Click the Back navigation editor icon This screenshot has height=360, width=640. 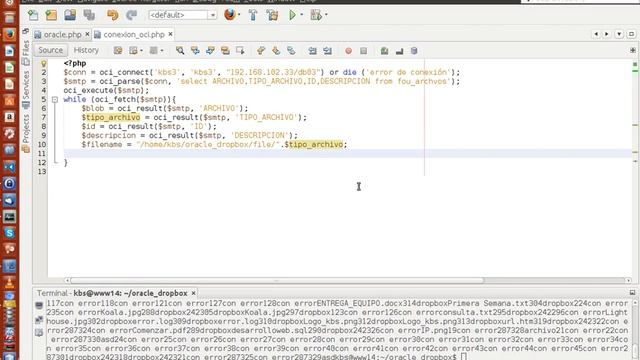click(x=133, y=51)
